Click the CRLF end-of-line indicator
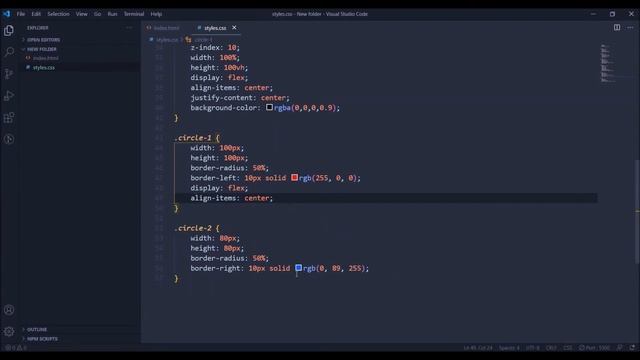Image resolution: width=640 pixels, height=360 pixels. (x=551, y=348)
